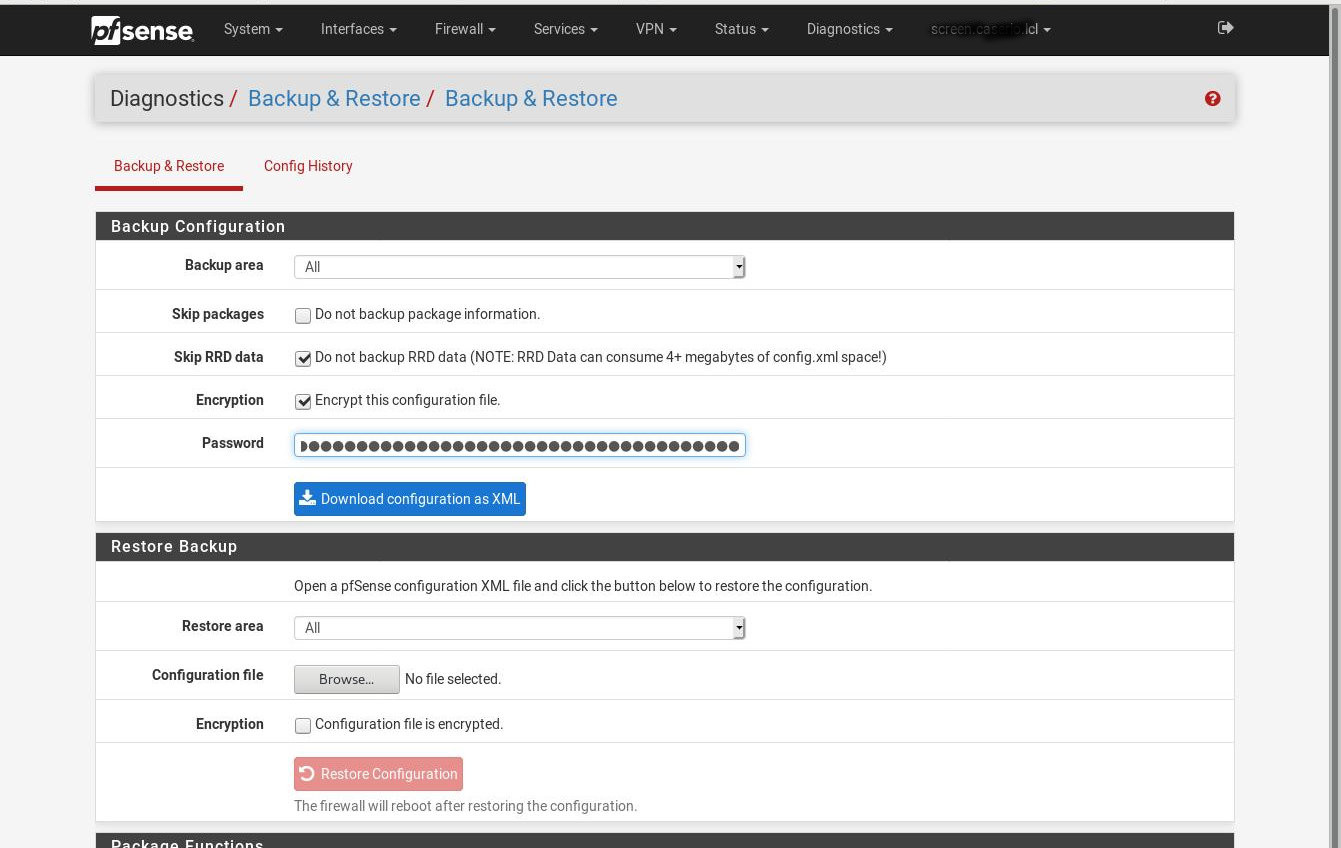The width and height of the screenshot is (1341, 848).
Task: Open the Firewall menu
Action: pos(465,29)
